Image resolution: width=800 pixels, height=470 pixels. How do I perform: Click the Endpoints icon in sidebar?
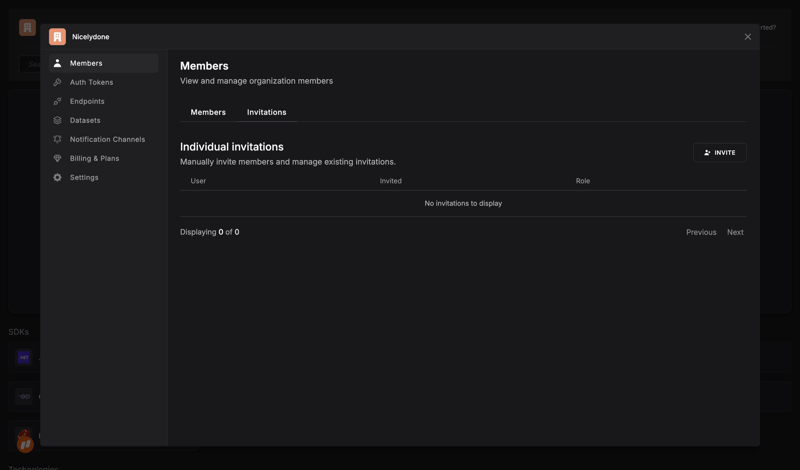click(x=57, y=101)
